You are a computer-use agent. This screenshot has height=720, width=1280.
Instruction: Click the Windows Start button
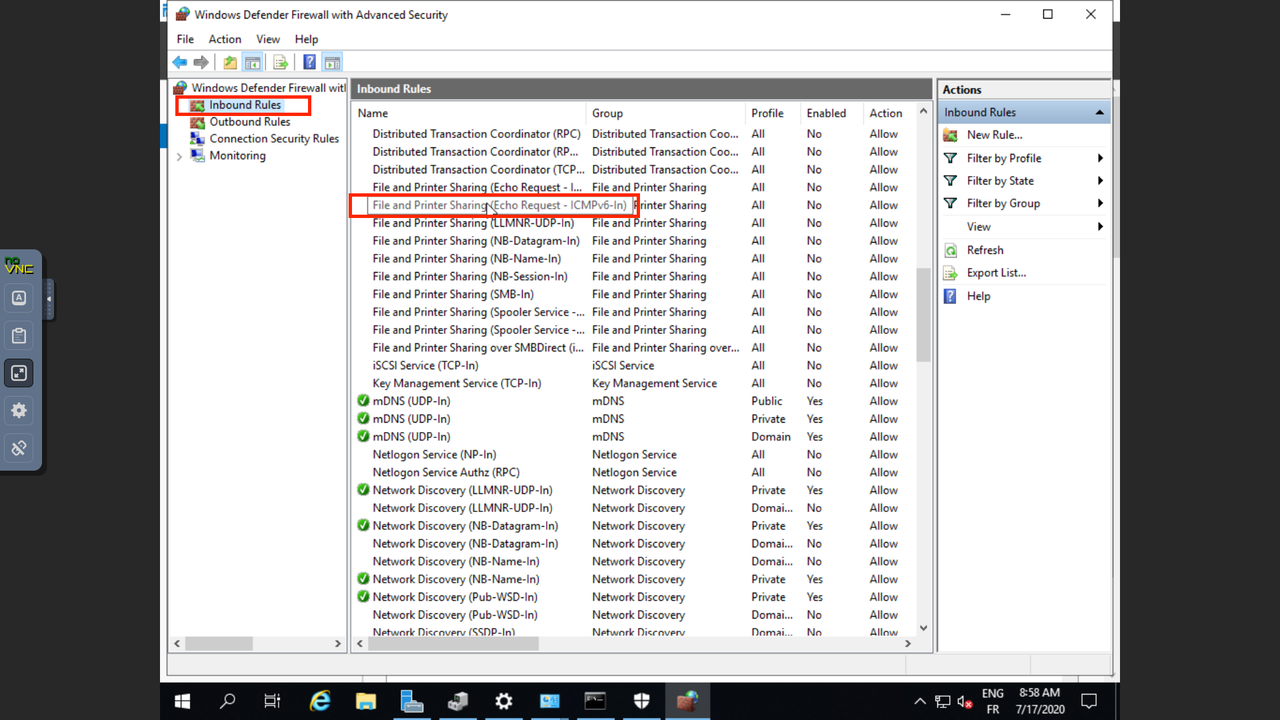click(183, 701)
